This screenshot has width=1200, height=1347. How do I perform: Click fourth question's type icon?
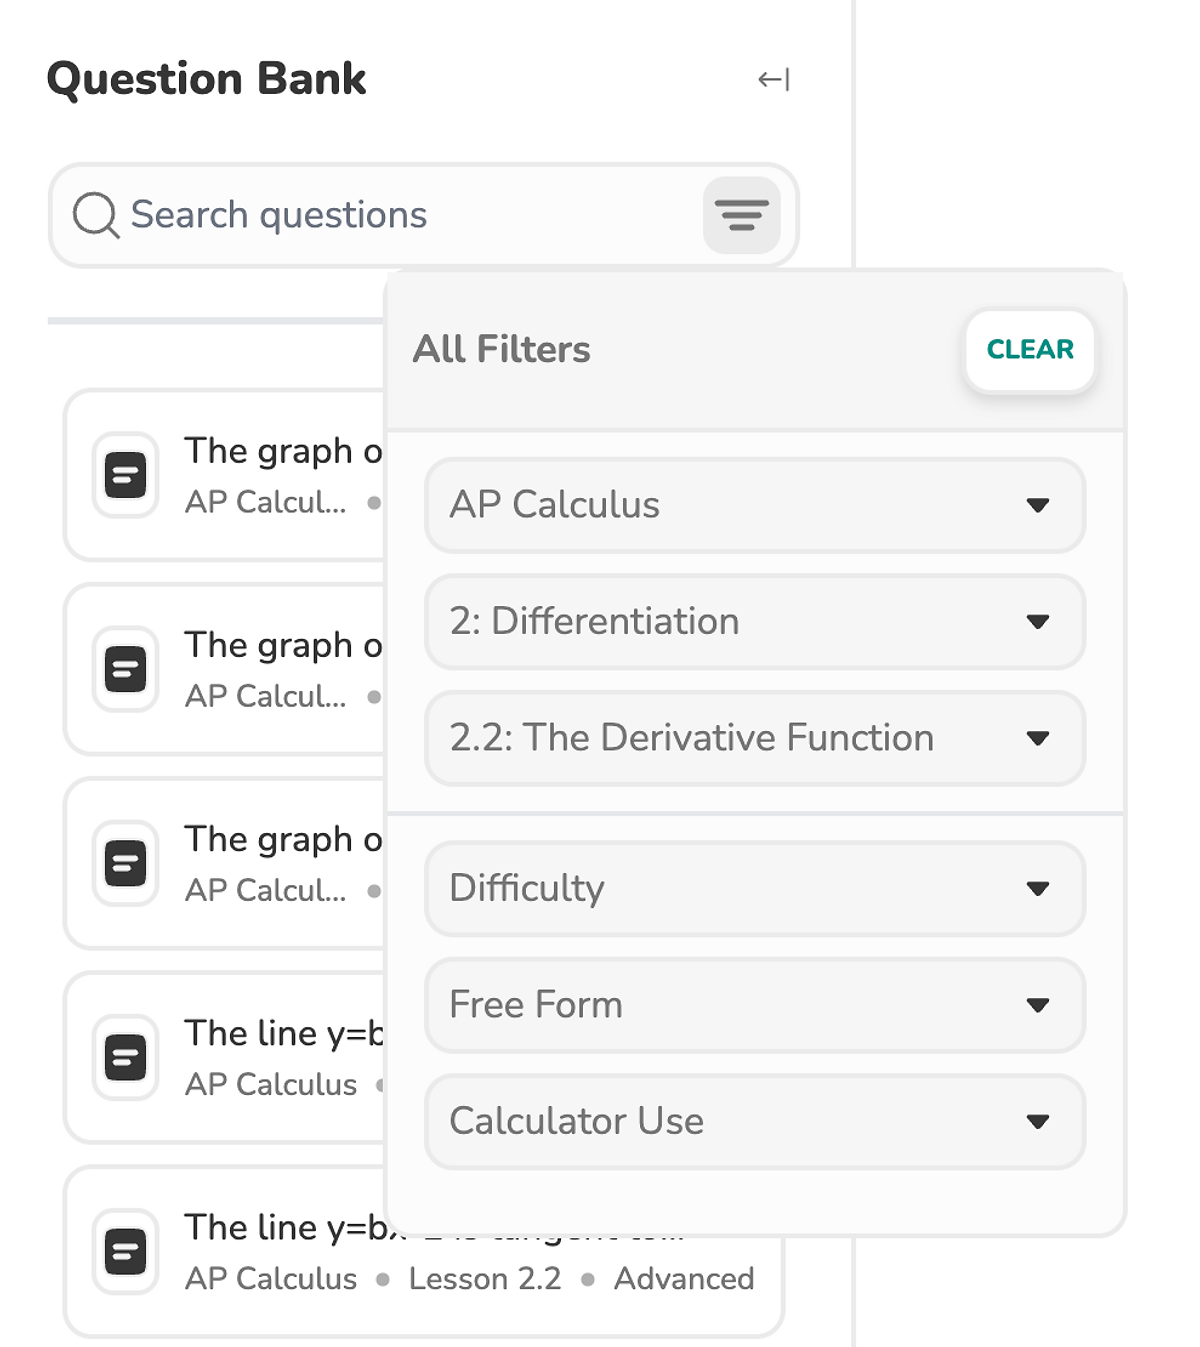click(x=126, y=1057)
